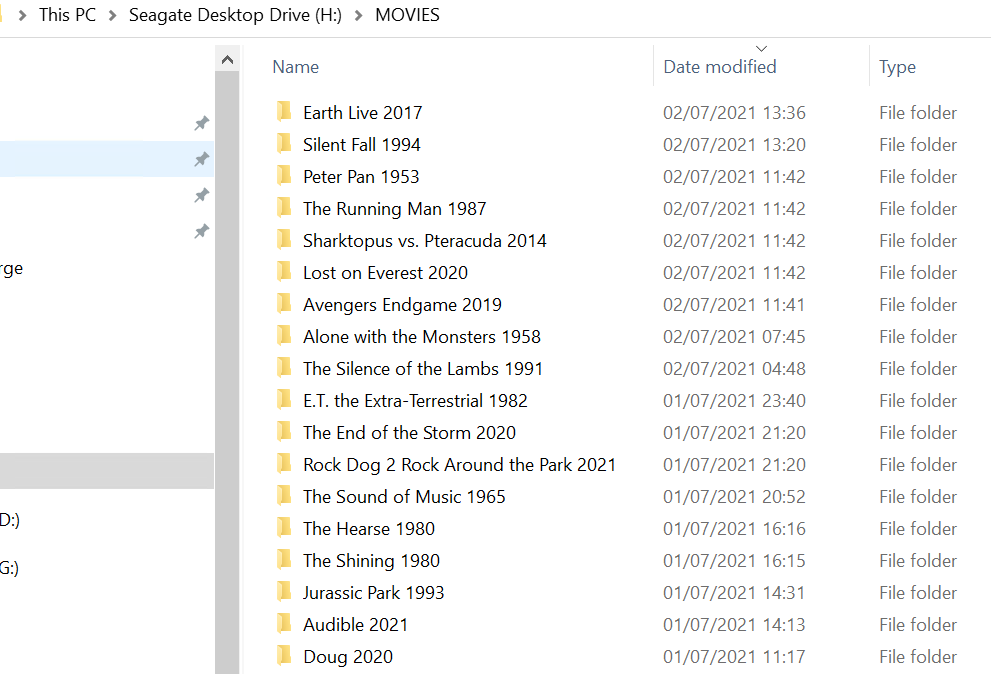Viewport: 991px width, 674px height.
Task: Select Doug 2020 name
Action: 348,657
